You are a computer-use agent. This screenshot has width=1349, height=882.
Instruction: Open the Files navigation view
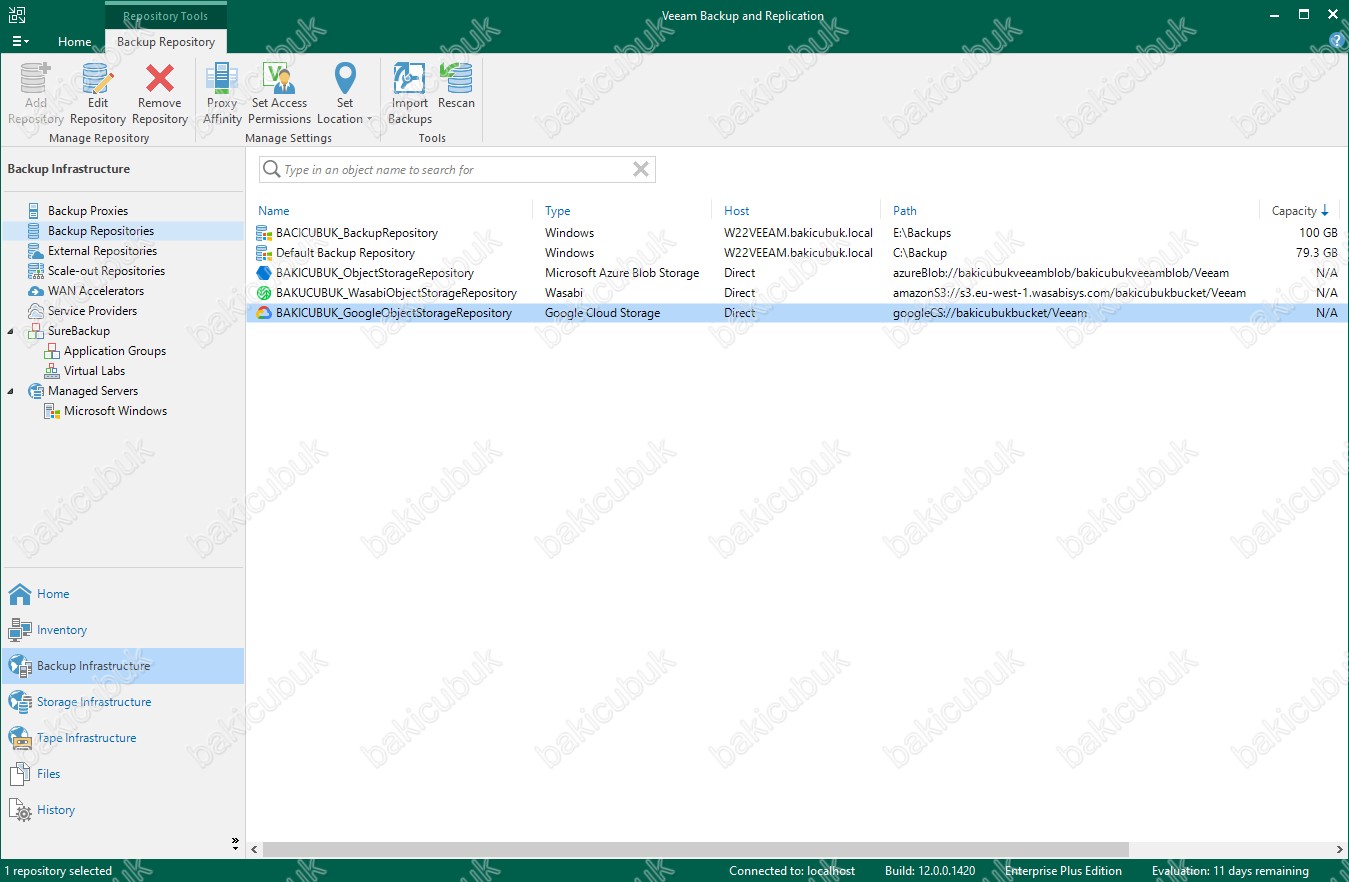[122, 774]
